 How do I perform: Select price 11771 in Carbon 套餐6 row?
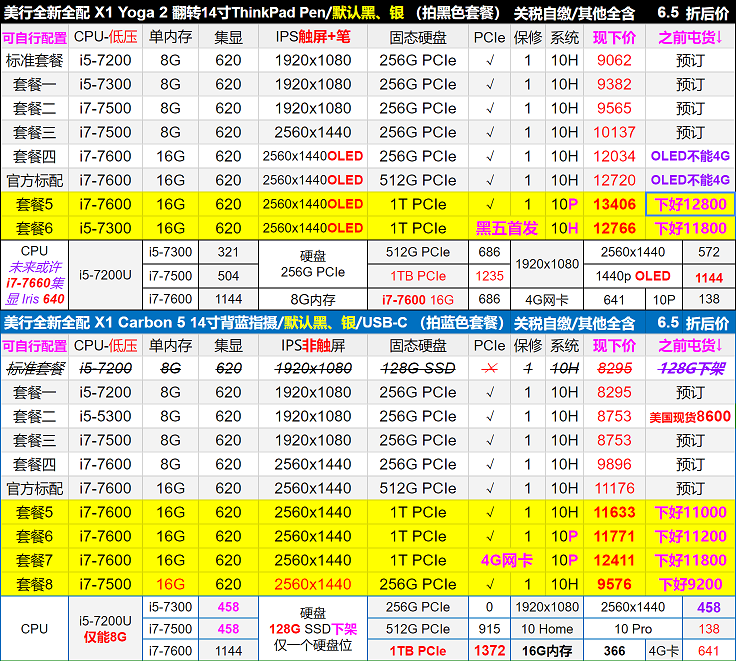(x=614, y=536)
